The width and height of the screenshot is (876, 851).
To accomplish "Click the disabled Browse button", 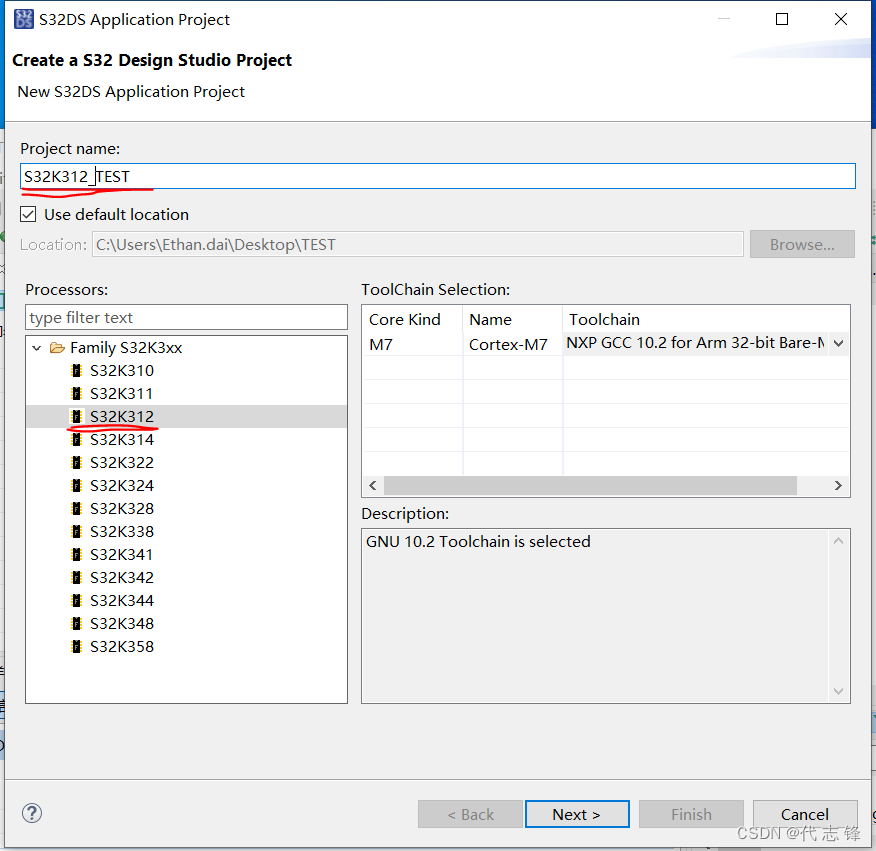I will [x=802, y=244].
